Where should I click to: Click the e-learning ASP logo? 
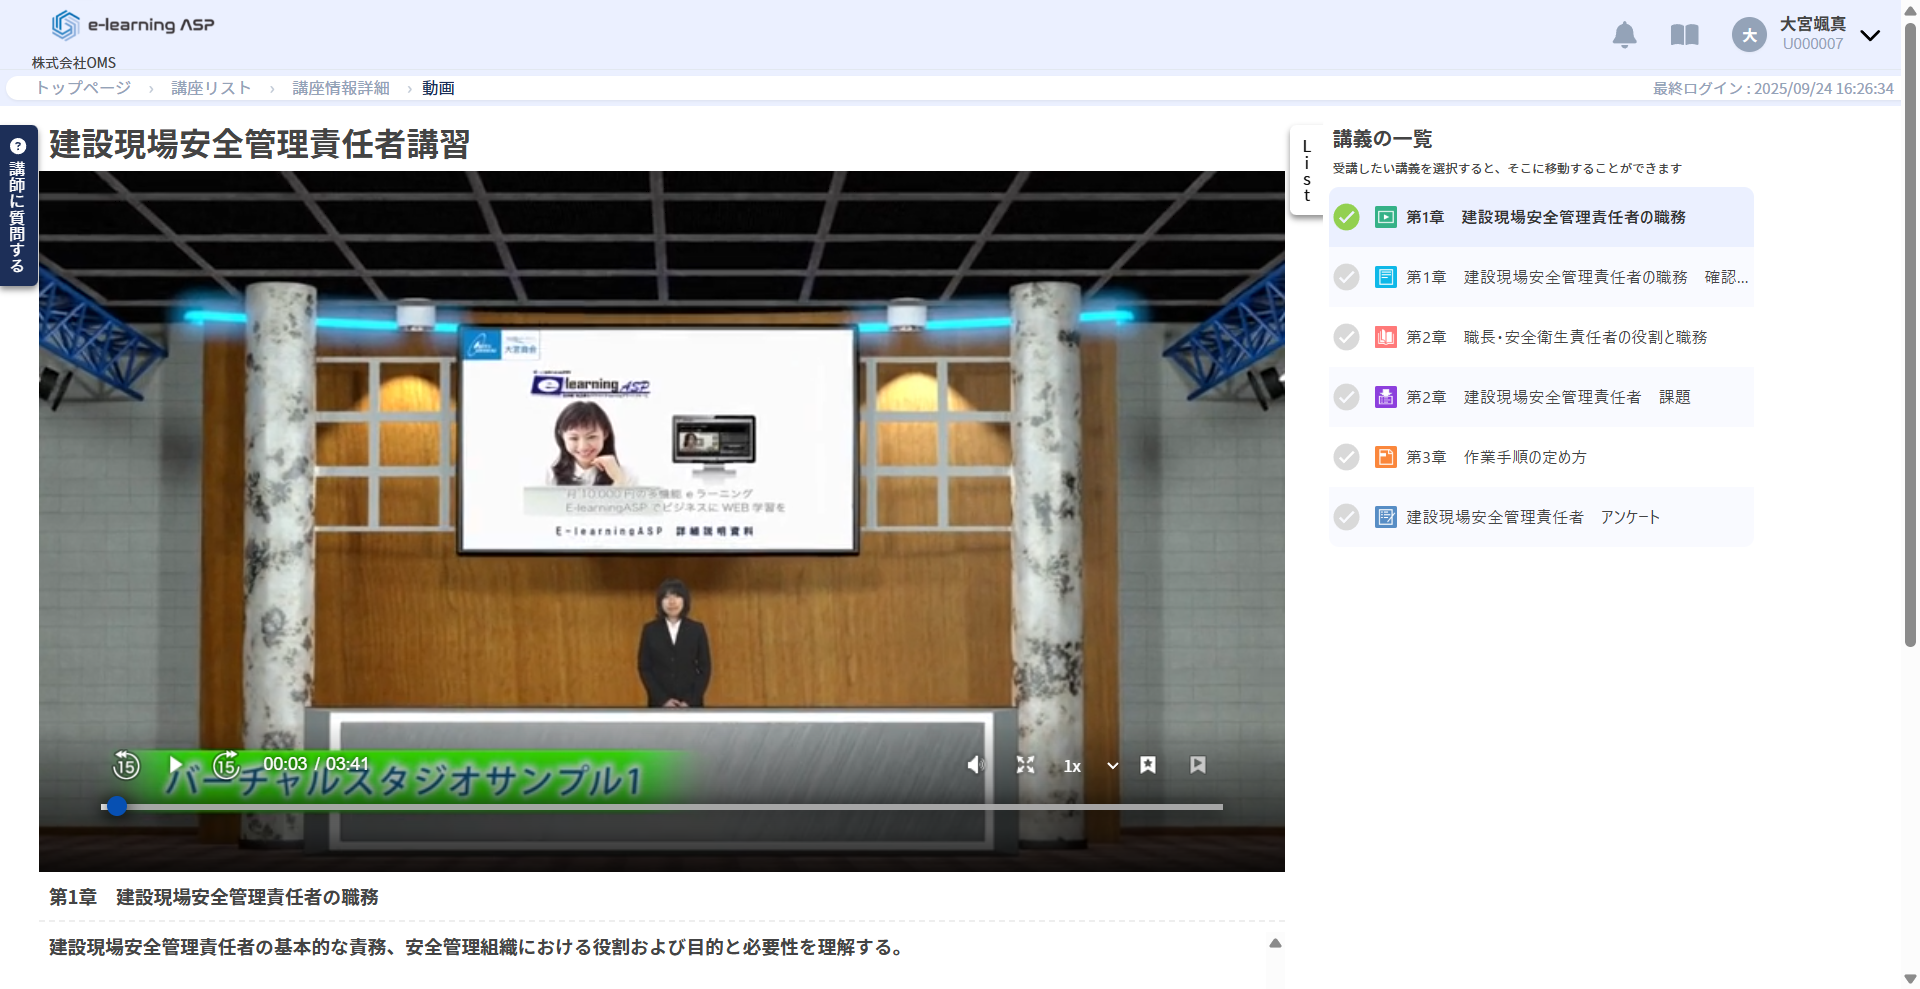click(133, 25)
